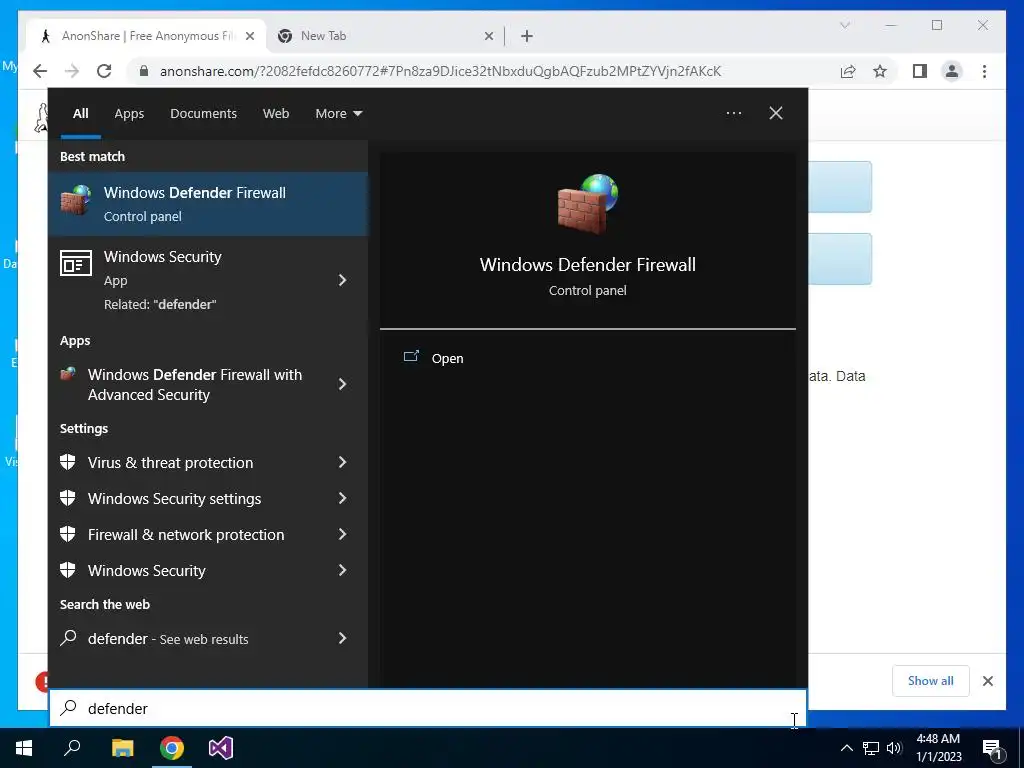Switch to the New Tab browser tab

coord(385,36)
